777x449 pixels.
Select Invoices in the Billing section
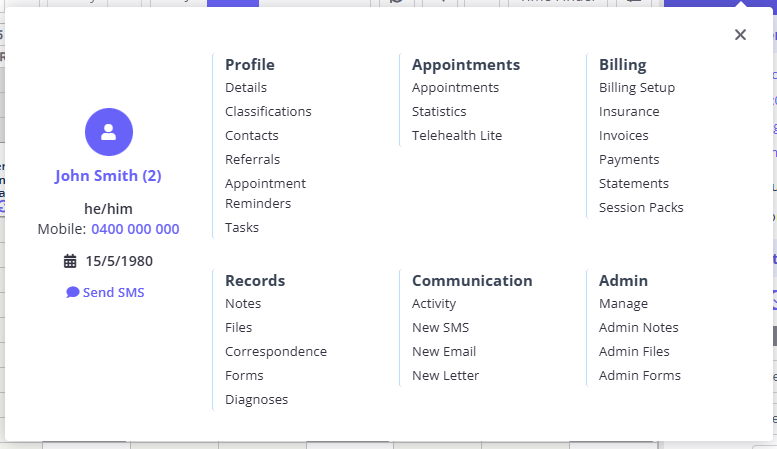click(x=623, y=135)
